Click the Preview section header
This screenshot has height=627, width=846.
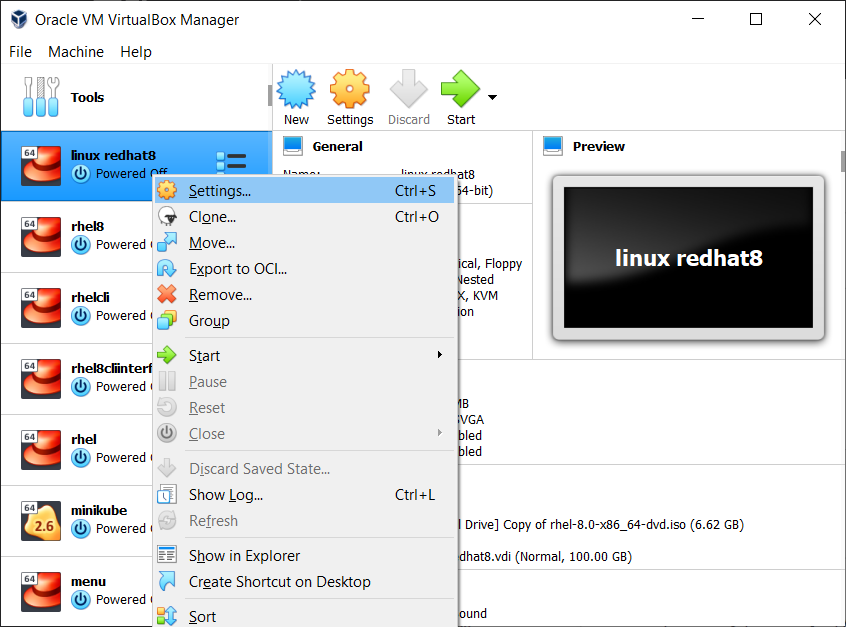coord(598,146)
